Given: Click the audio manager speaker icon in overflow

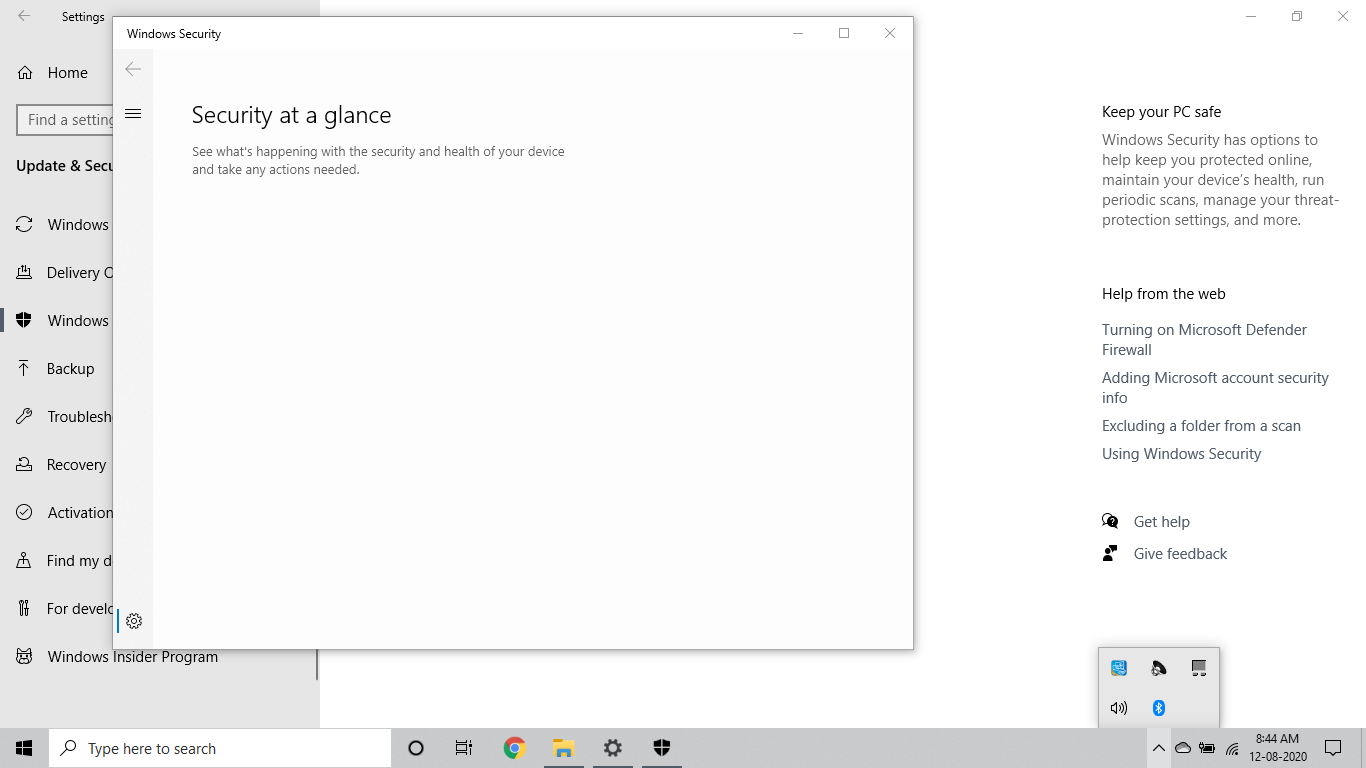Looking at the screenshot, I should click(x=1159, y=668).
